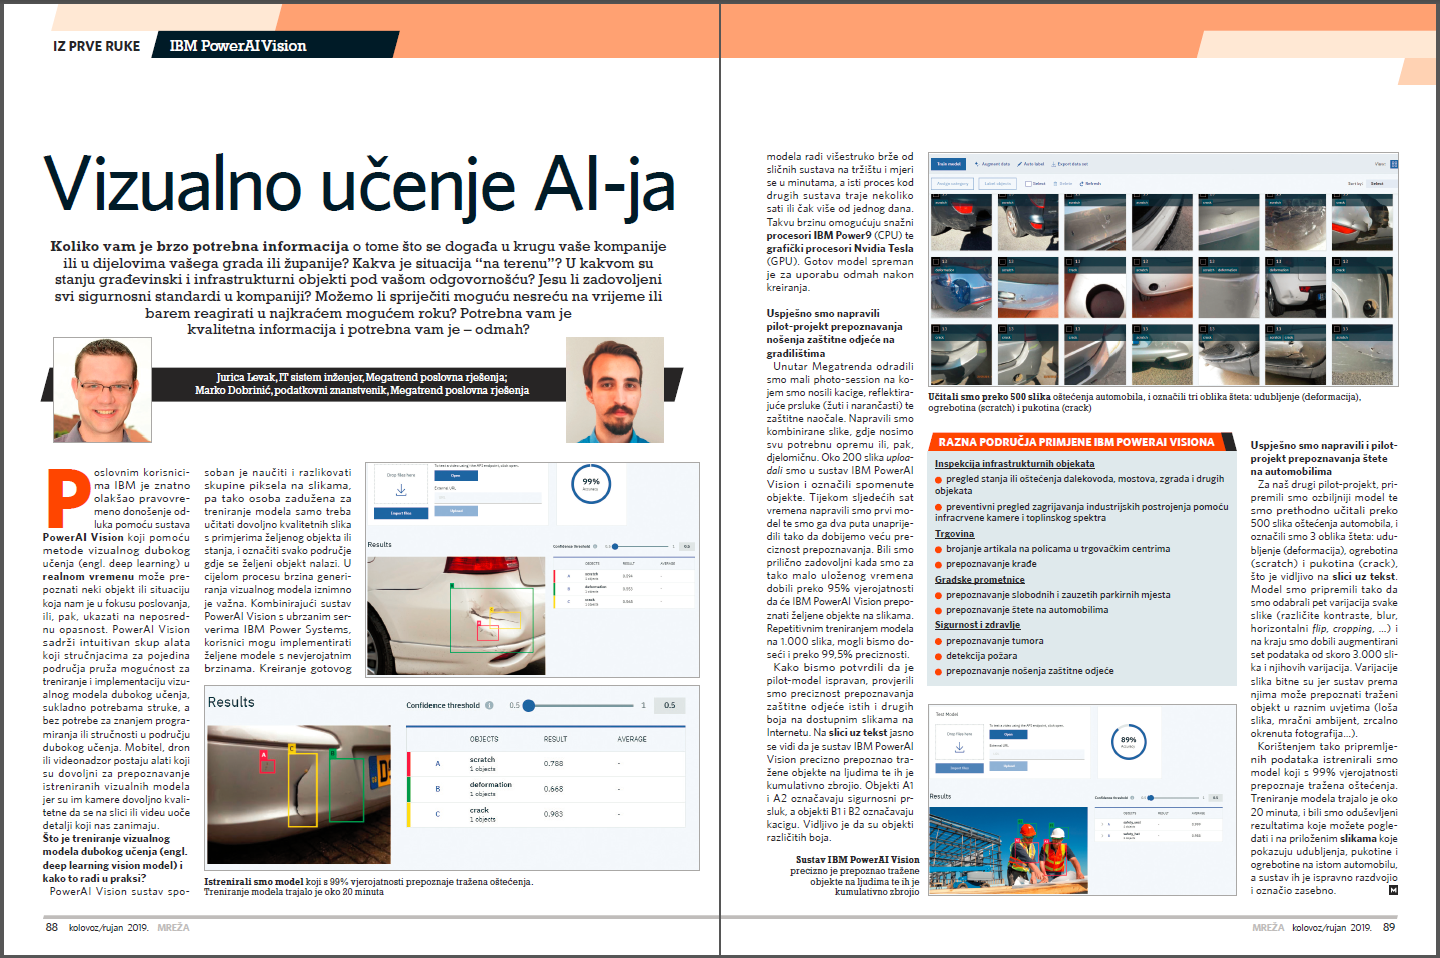The image size is (1440, 958).
Task: Click External URL field in 89% Test Model screenshot
Action: (1037, 754)
